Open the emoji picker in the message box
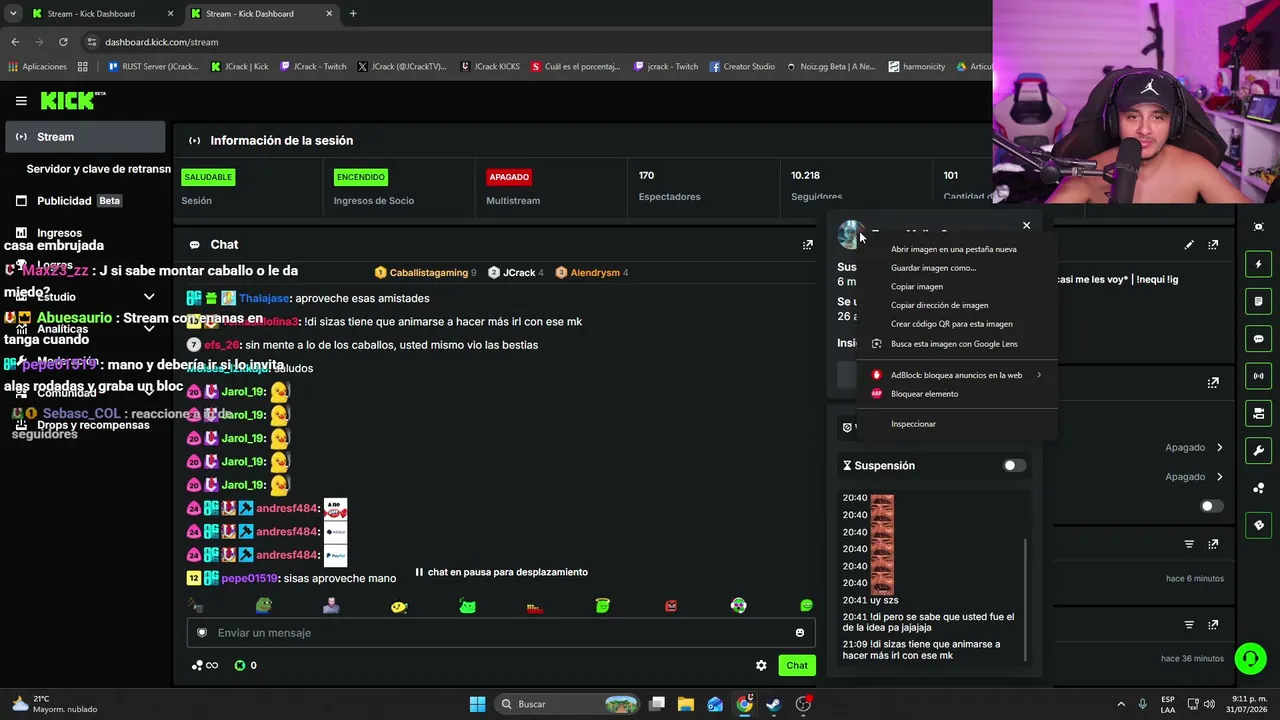This screenshot has height=720, width=1280. (x=800, y=633)
